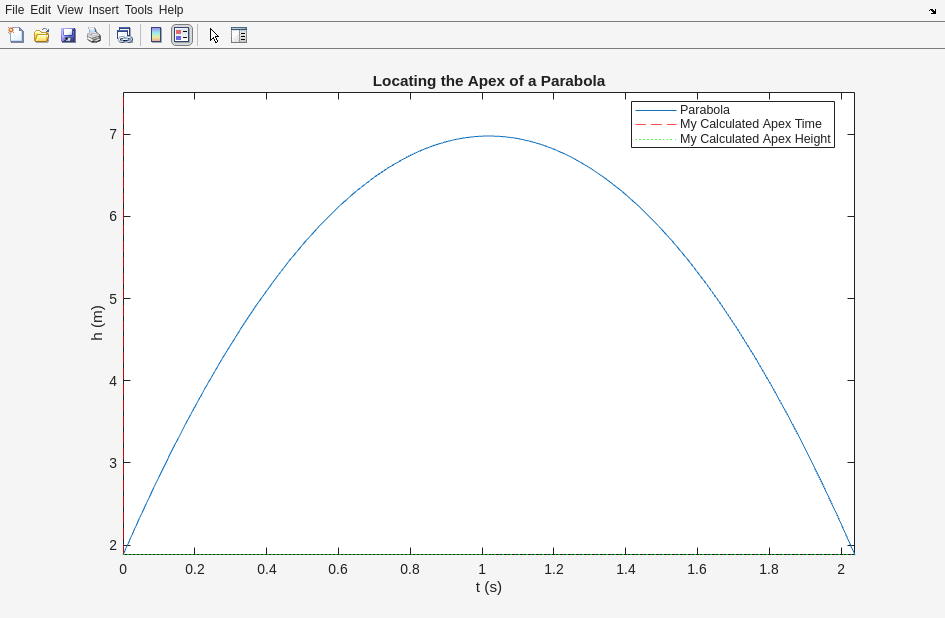
Task: Click the 't (s)' x-axis label
Action: 488,587
